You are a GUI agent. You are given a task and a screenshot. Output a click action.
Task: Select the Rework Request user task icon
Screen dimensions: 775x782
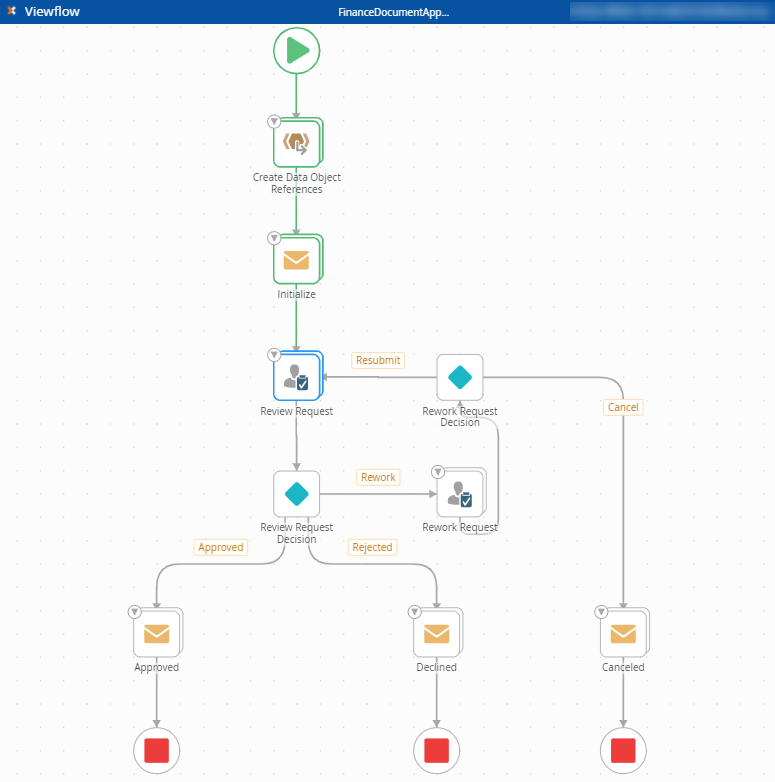pyautogui.click(x=459, y=494)
